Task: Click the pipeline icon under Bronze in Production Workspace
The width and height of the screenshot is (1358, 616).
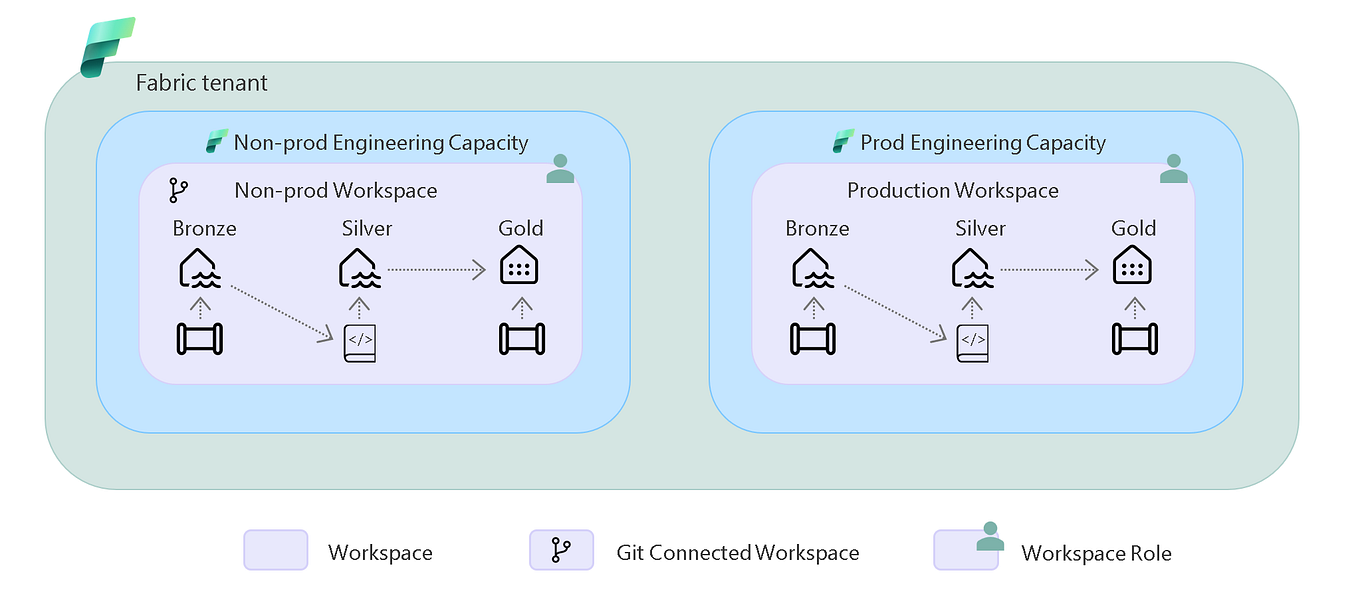Action: (812, 338)
